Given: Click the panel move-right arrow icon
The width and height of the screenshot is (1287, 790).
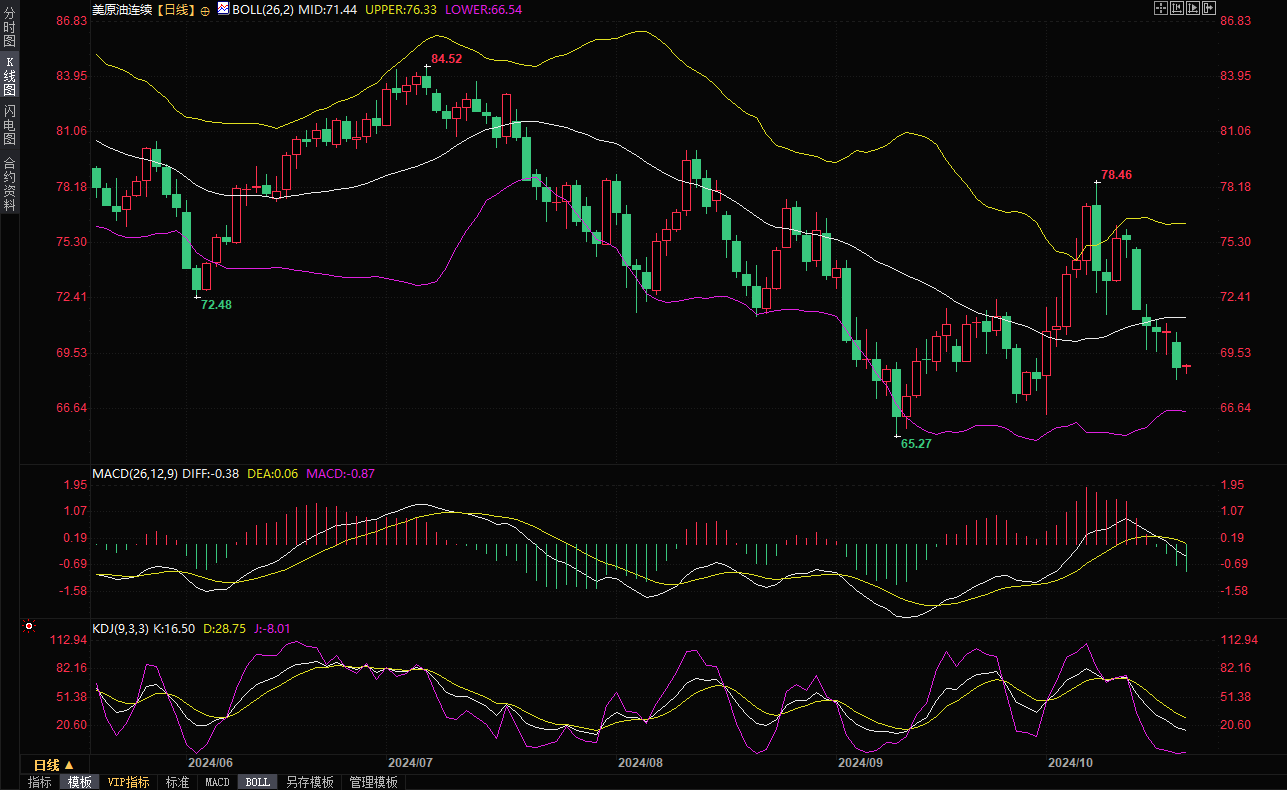Looking at the screenshot, I should pyautogui.click(x=1209, y=8).
